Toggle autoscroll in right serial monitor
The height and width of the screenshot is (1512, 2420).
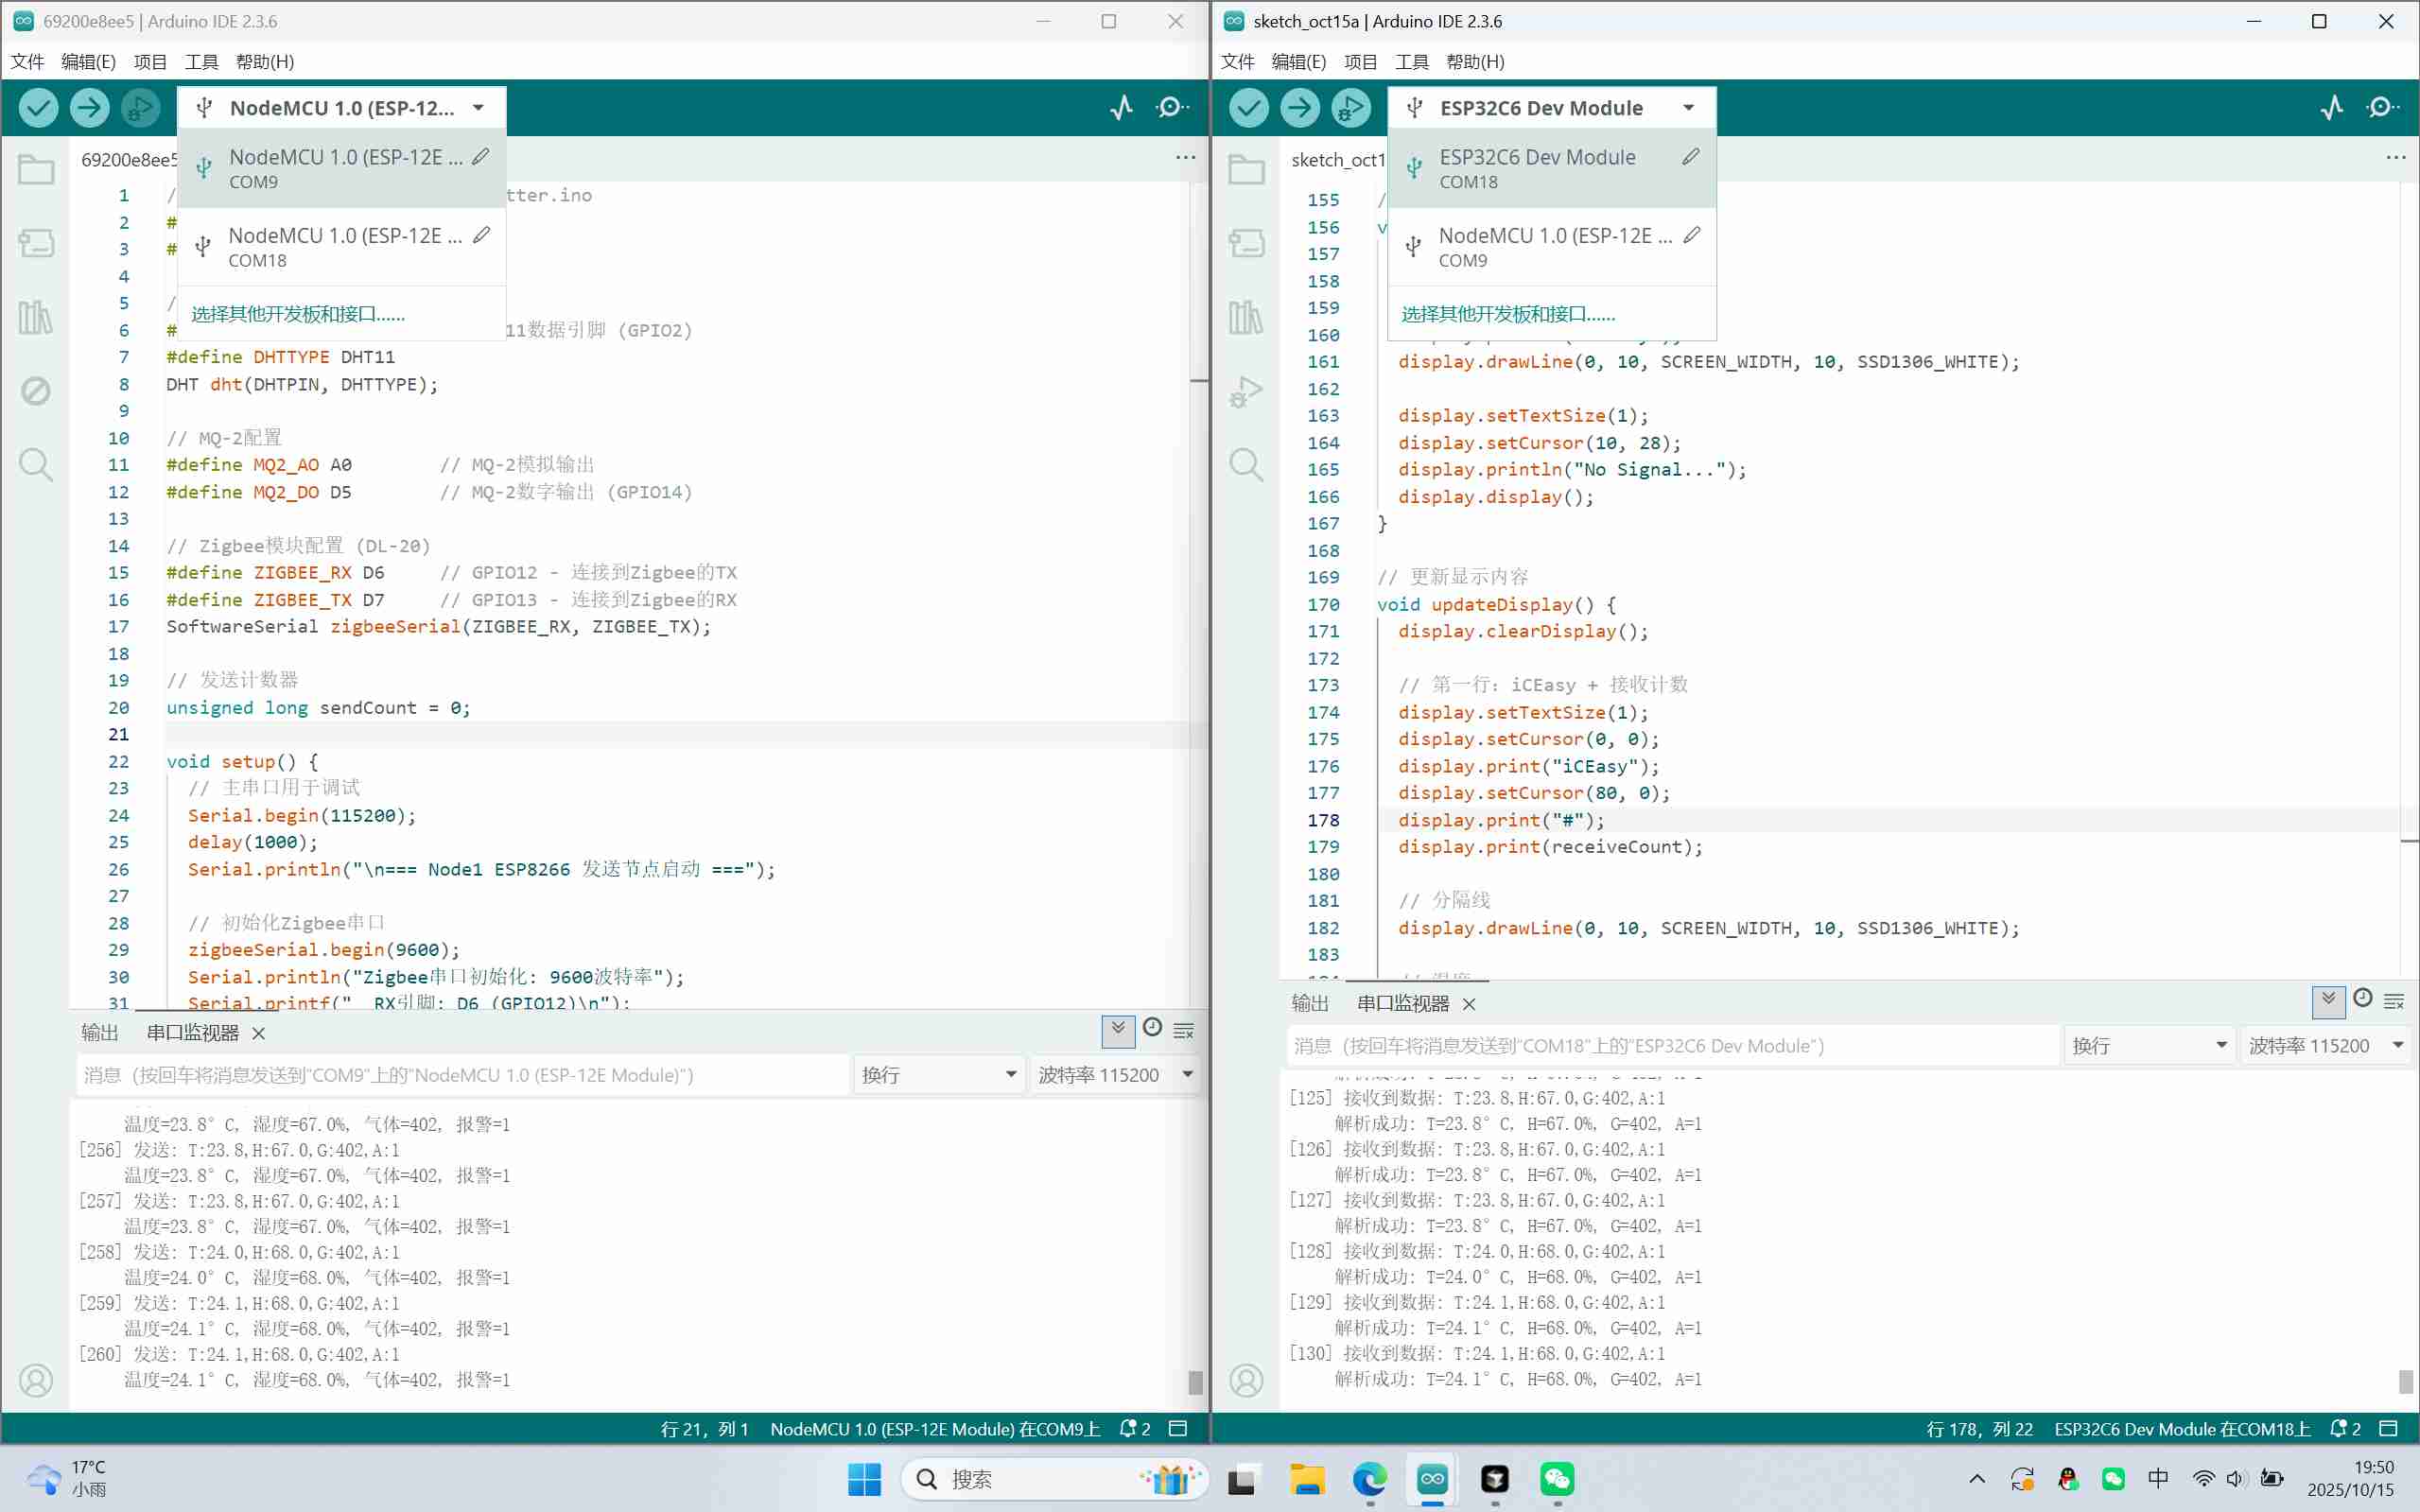(2328, 1000)
